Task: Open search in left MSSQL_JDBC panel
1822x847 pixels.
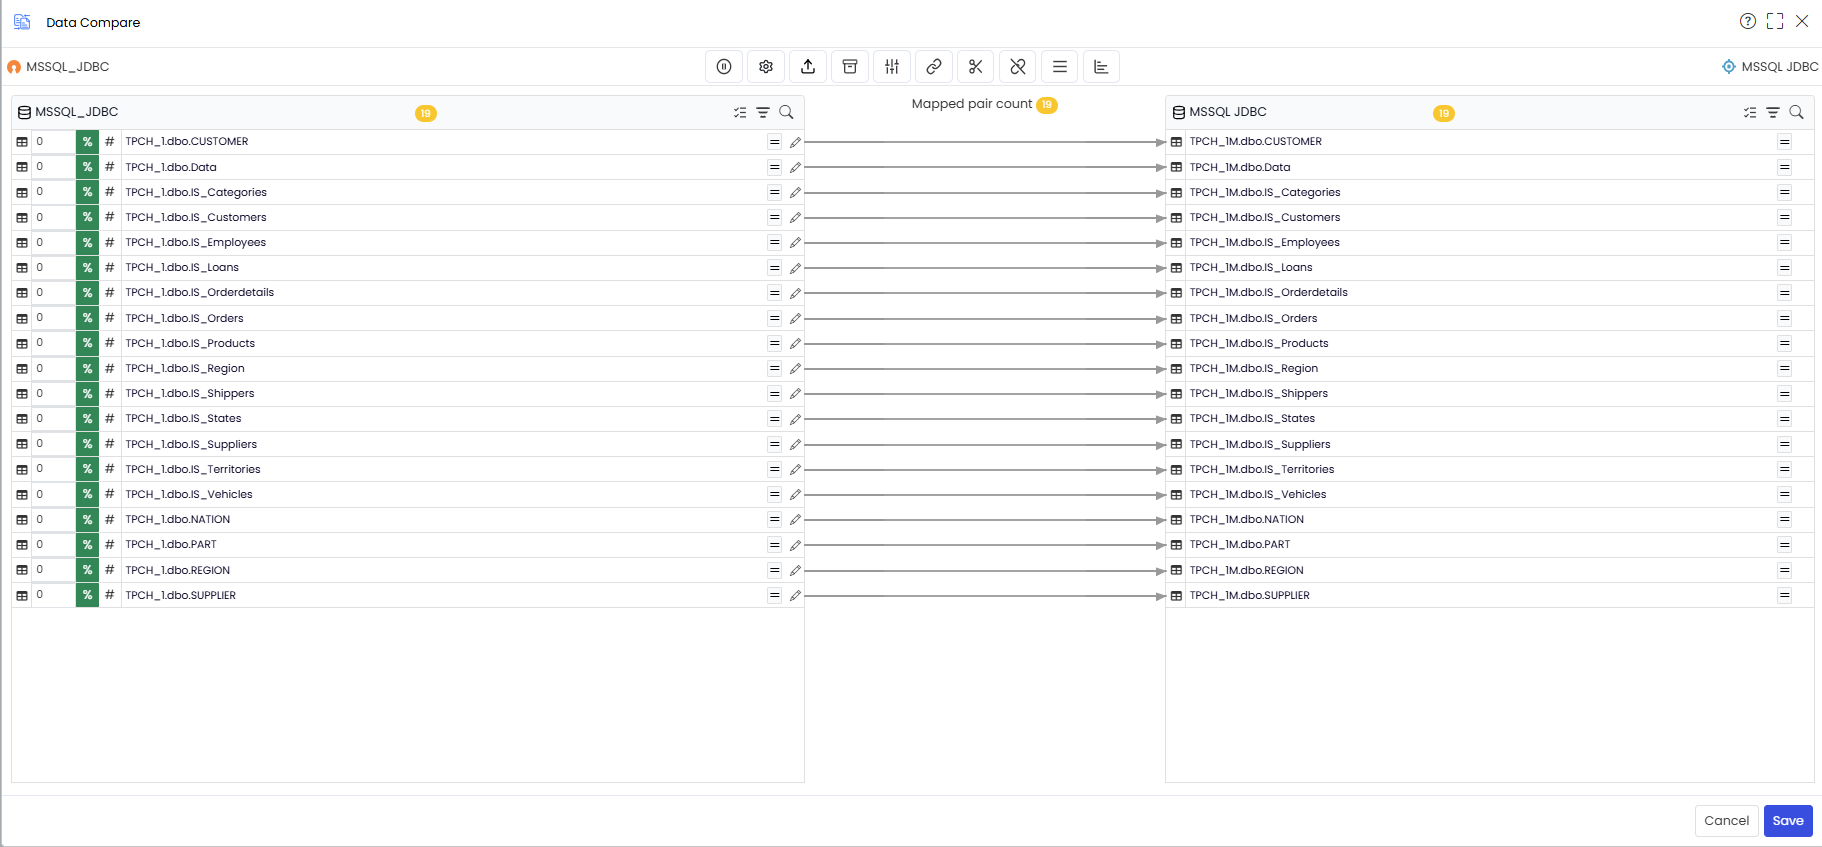Action: 786,112
